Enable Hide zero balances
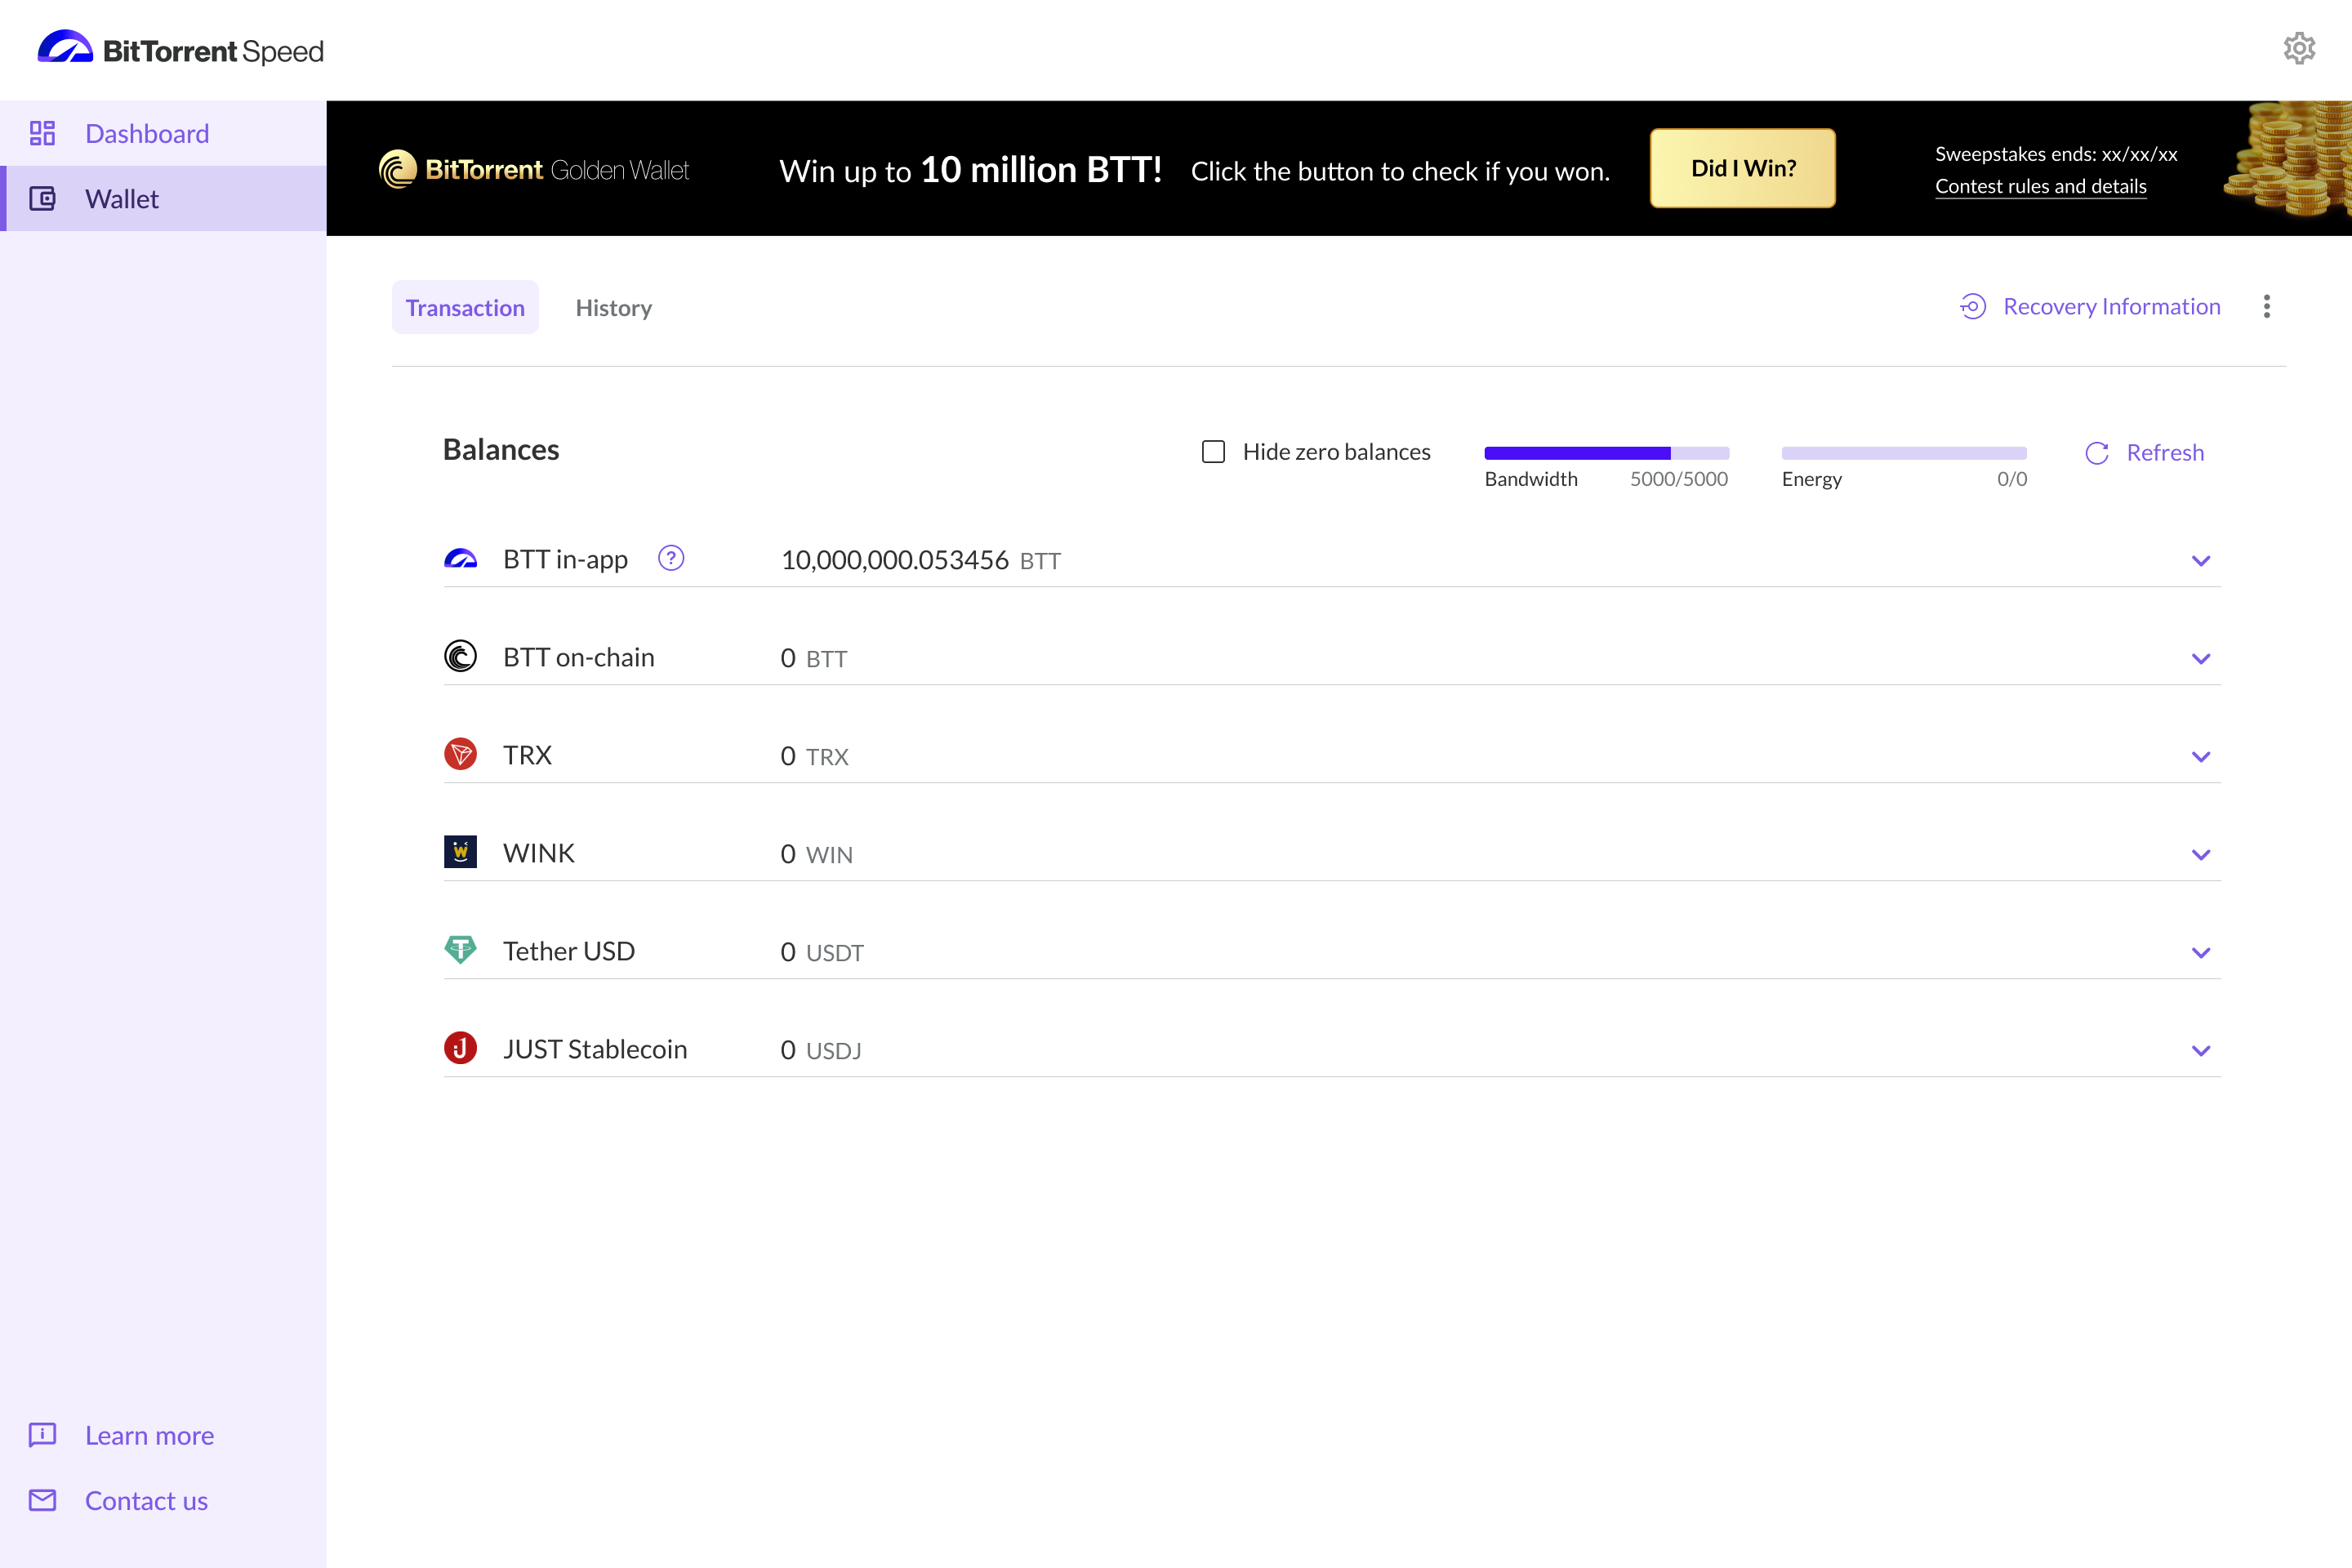Screen dimensions: 2352x1568 pos(1213,451)
